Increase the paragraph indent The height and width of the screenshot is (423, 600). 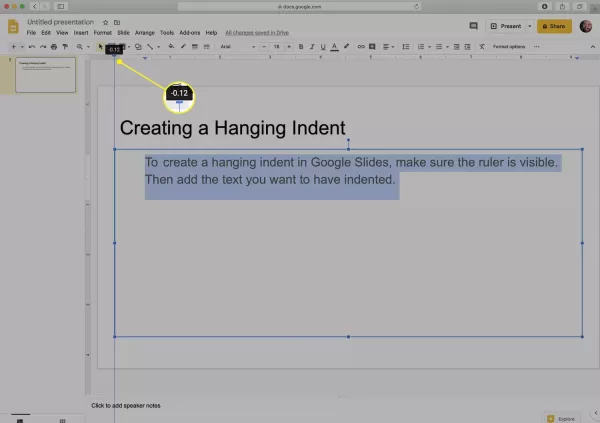[468, 47]
